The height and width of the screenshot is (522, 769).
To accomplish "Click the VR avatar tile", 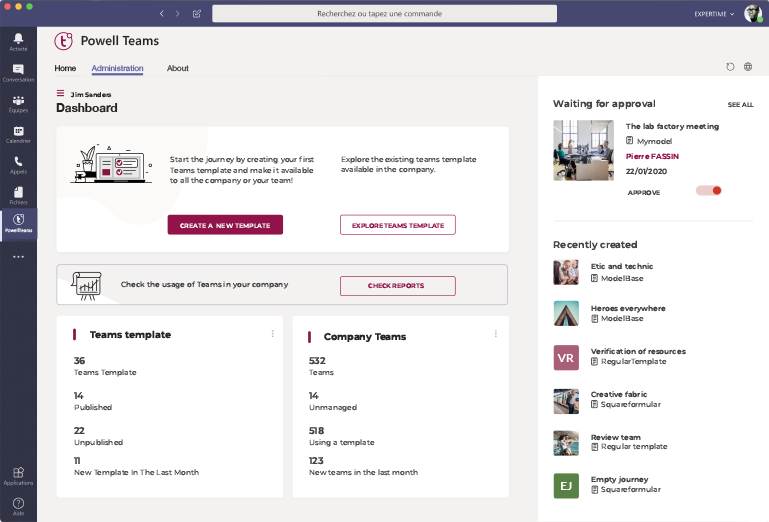I will (566, 358).
